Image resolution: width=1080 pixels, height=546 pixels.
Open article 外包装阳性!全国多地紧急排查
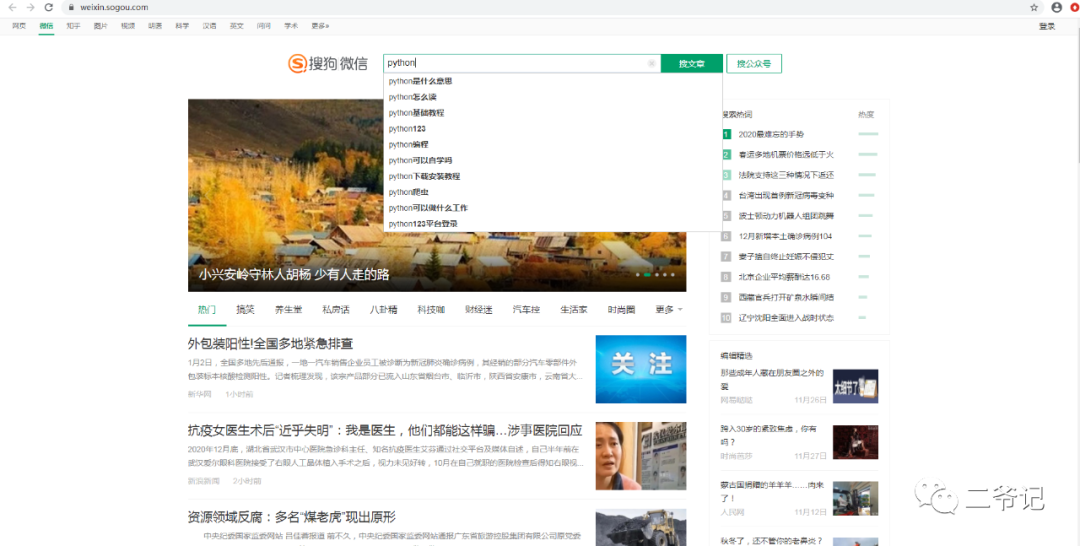pyautogui.click(x=270, y=344)
